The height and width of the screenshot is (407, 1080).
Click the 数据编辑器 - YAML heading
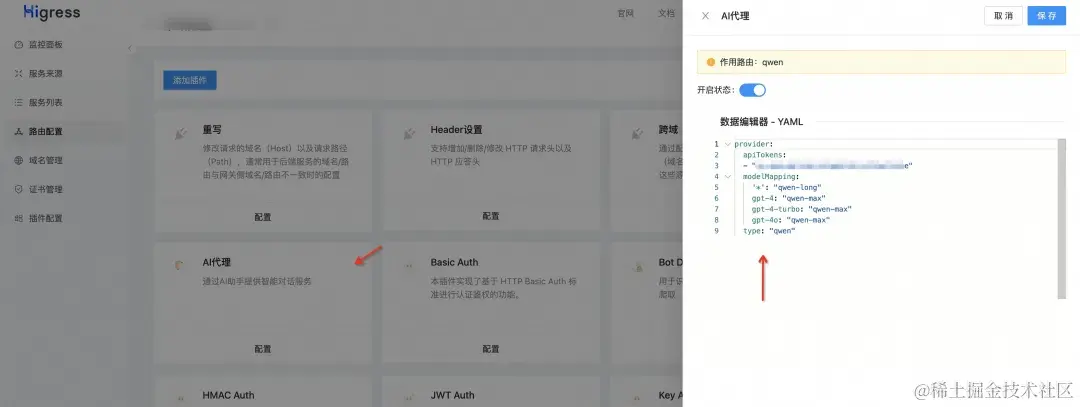point(761,122)
